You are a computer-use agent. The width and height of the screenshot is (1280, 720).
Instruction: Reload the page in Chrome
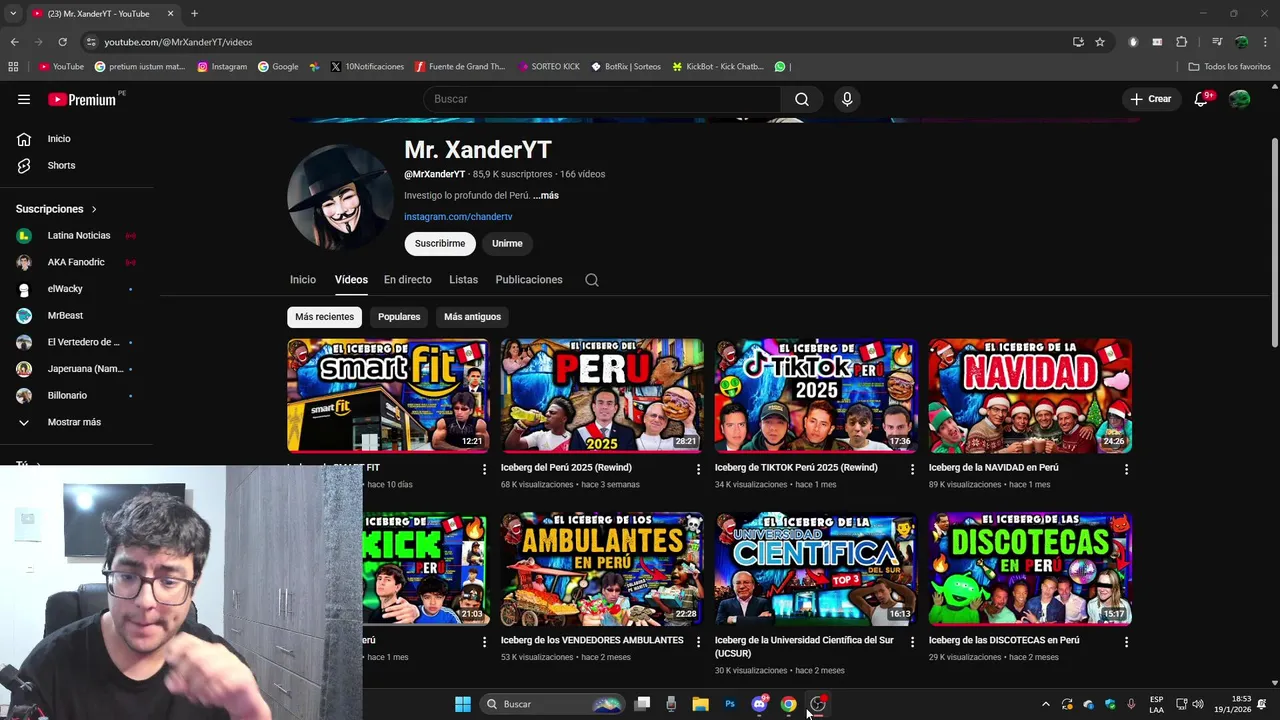[62, 42]
